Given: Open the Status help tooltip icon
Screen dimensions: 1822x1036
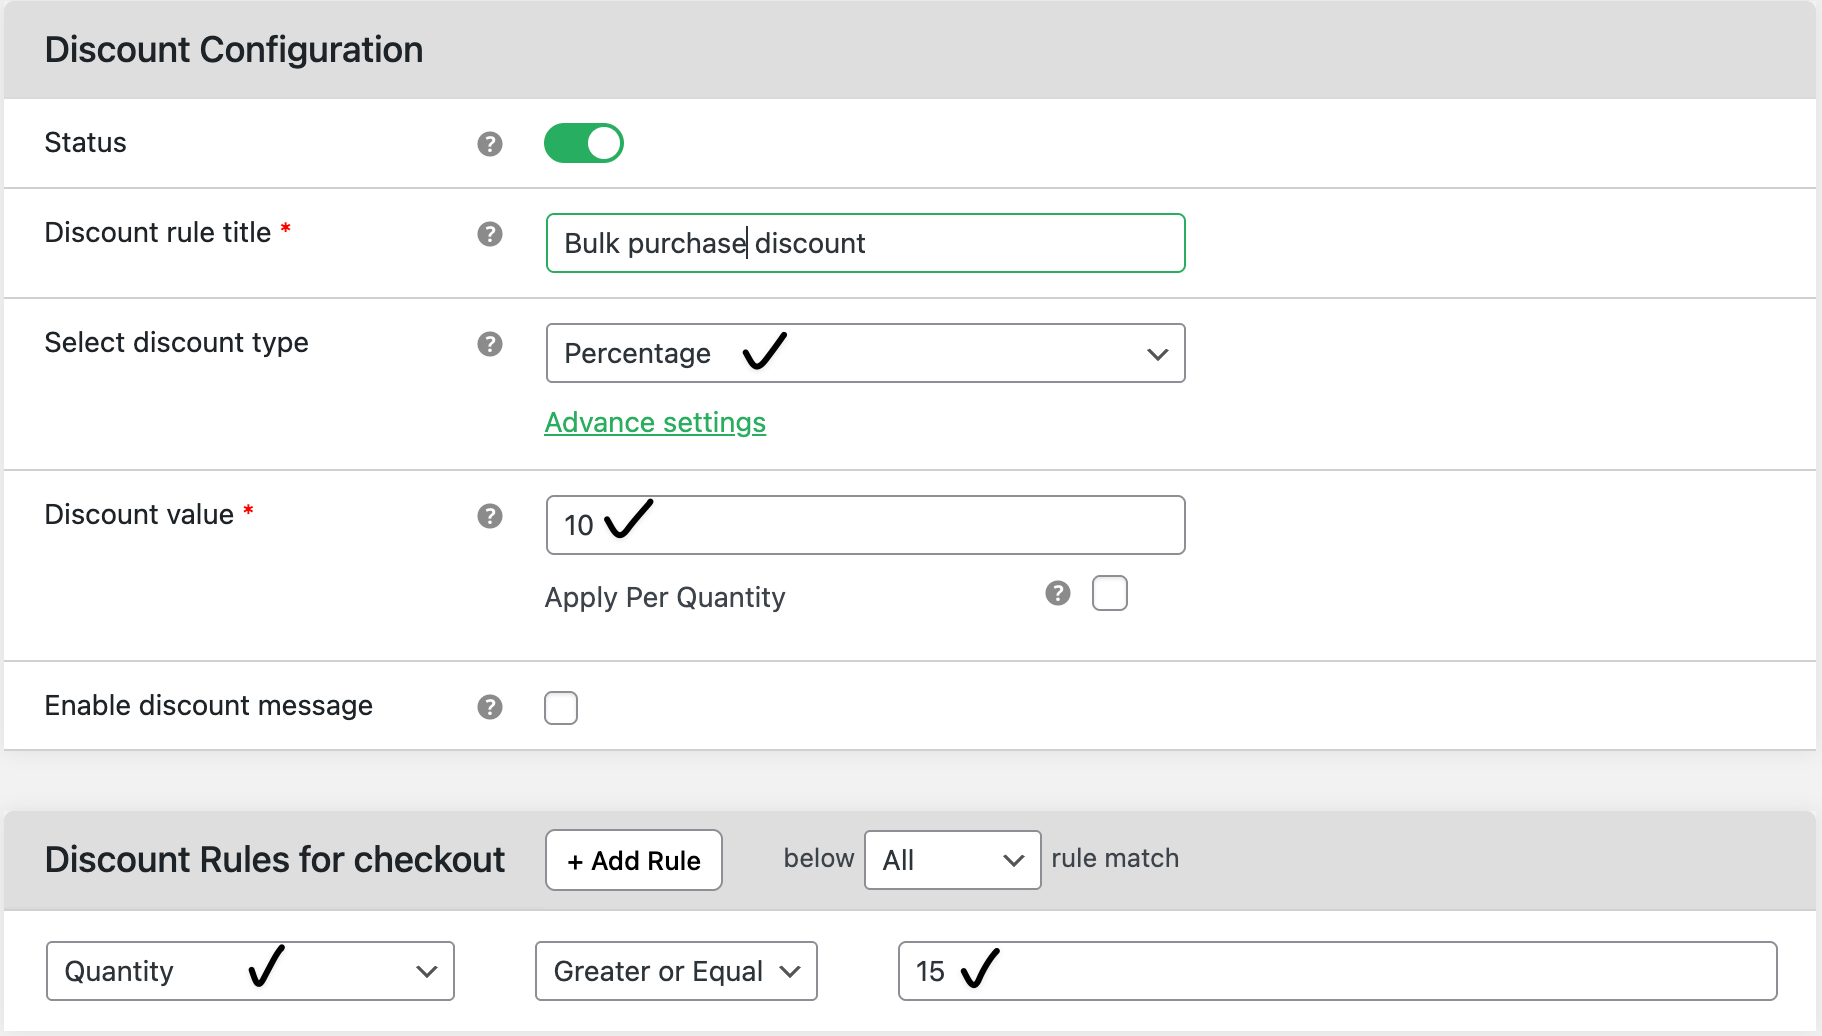Looking at the screenshot, I should [x=489, y=144].
